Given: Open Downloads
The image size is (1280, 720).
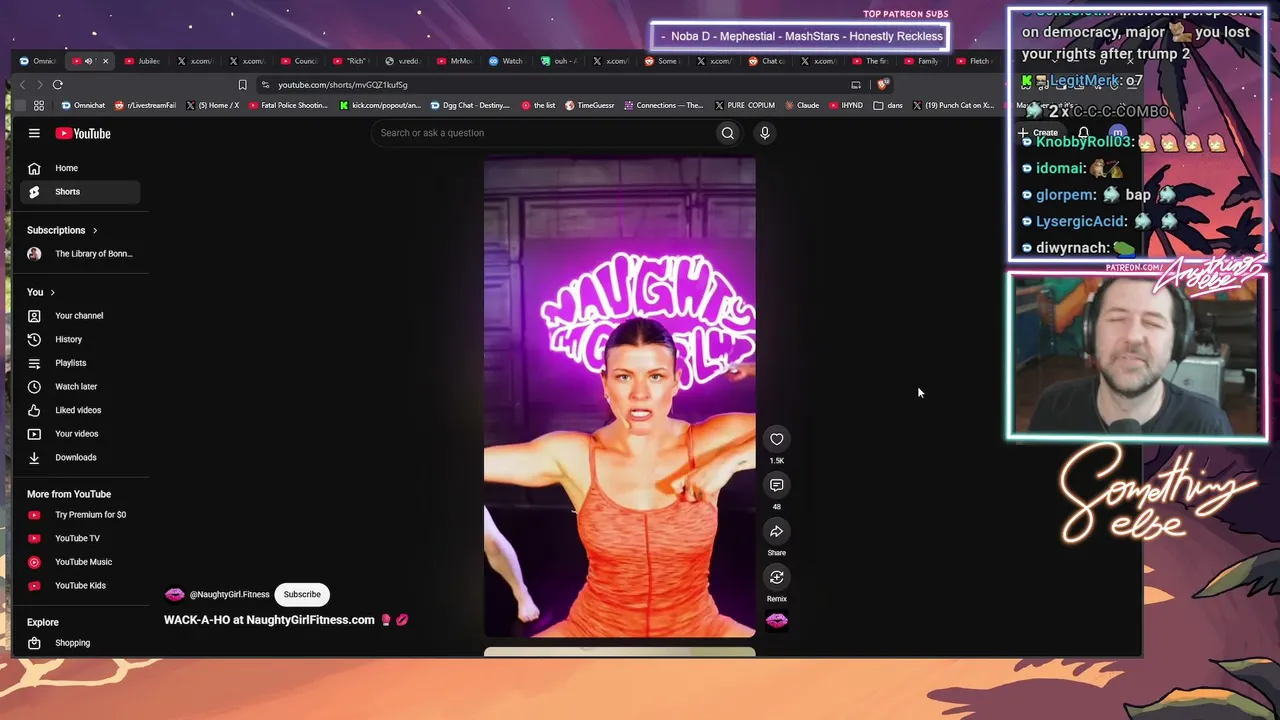Looking at the screenshot, I should [x=80, y=458].
